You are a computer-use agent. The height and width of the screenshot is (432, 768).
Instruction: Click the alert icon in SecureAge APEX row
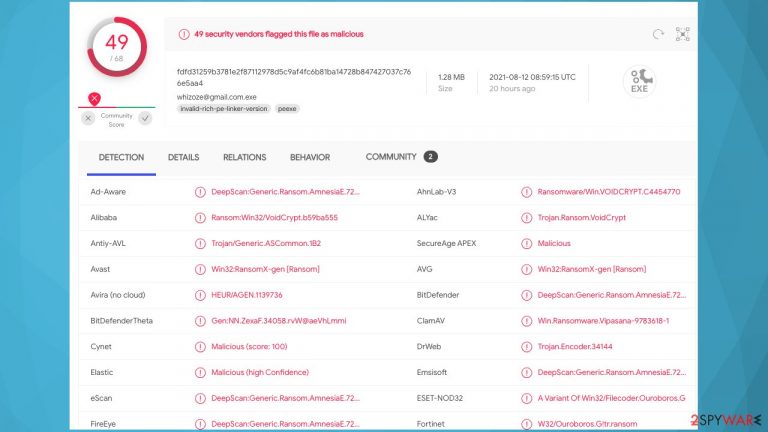[527, 243]
